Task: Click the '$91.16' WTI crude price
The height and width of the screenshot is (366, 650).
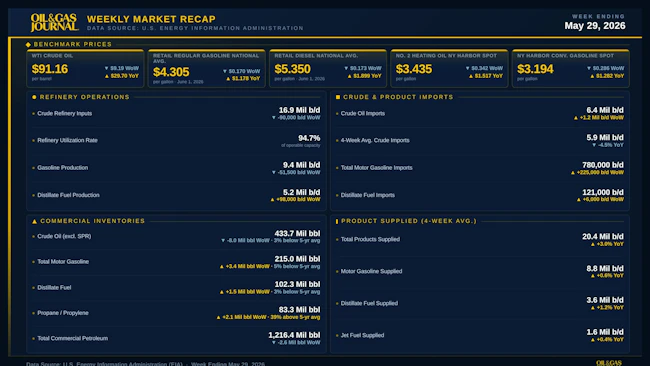Action: pyautogui.click(x=50, y=69)
